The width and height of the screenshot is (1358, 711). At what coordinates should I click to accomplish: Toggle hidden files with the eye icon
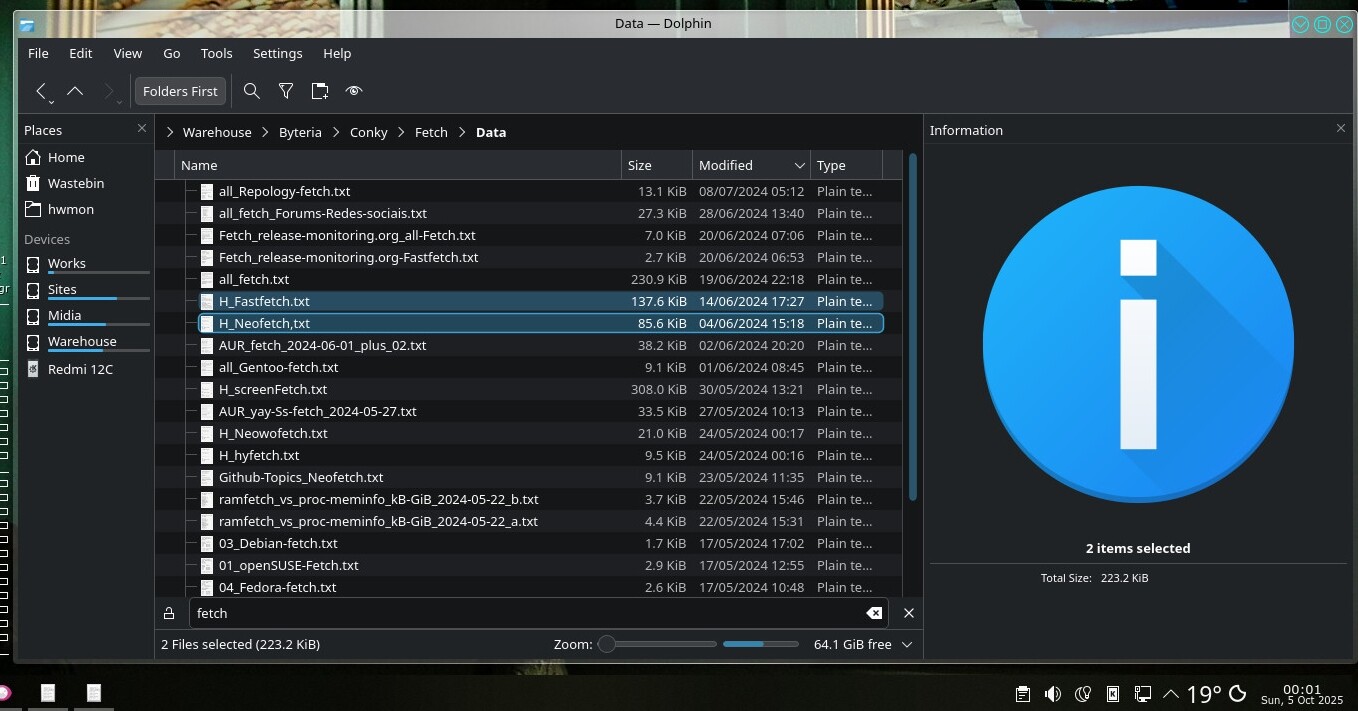(354, 91)
